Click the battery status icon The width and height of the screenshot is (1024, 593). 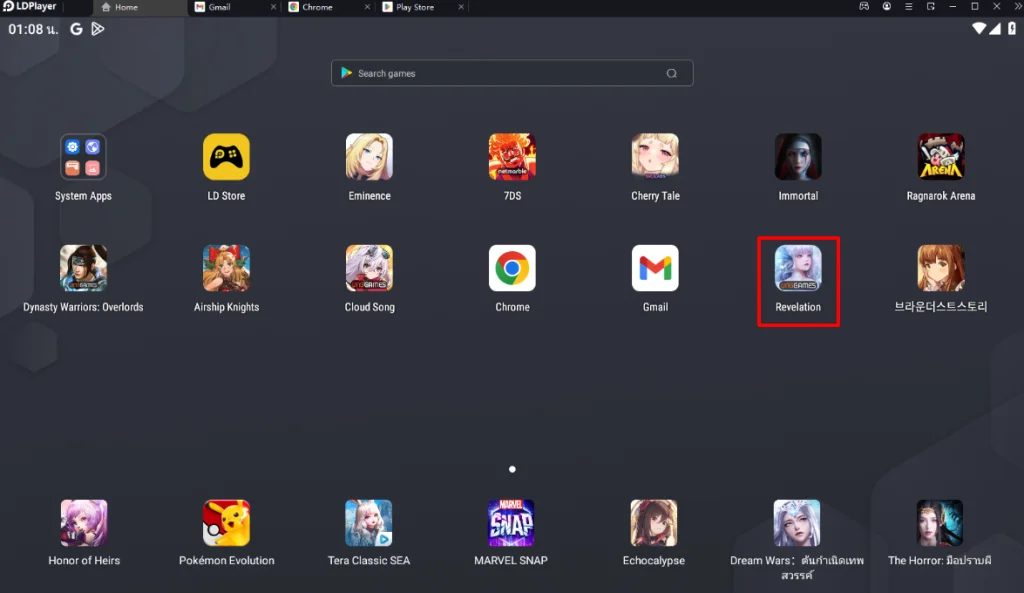click(x=1012, y=29)
